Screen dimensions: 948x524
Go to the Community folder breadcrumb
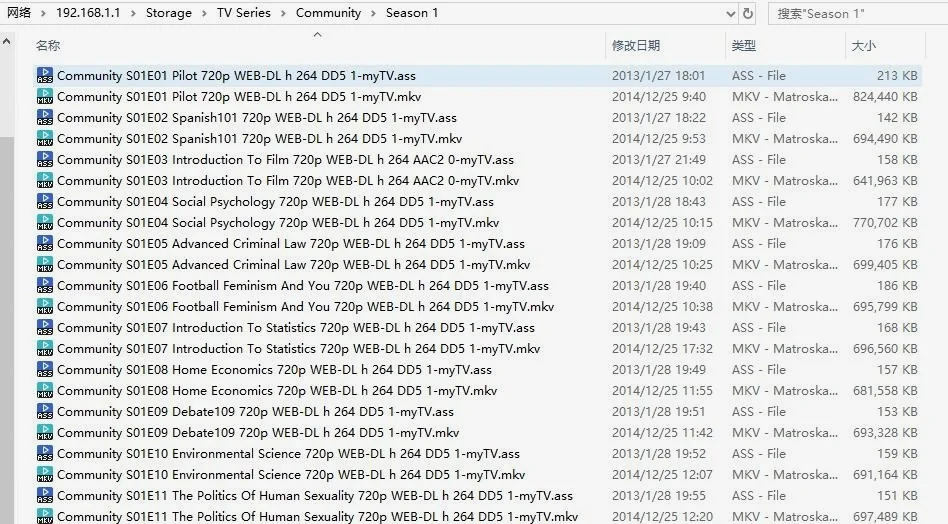(x=328, y=13)
